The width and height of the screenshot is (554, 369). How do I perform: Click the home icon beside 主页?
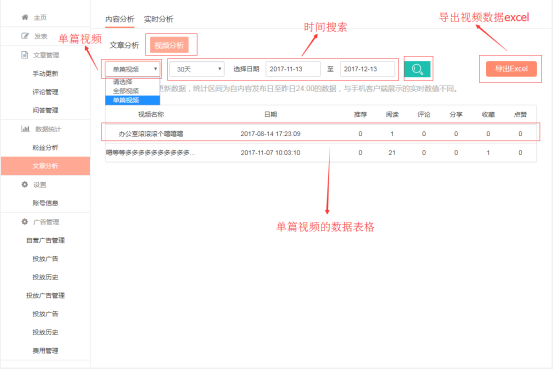[24, 17]
